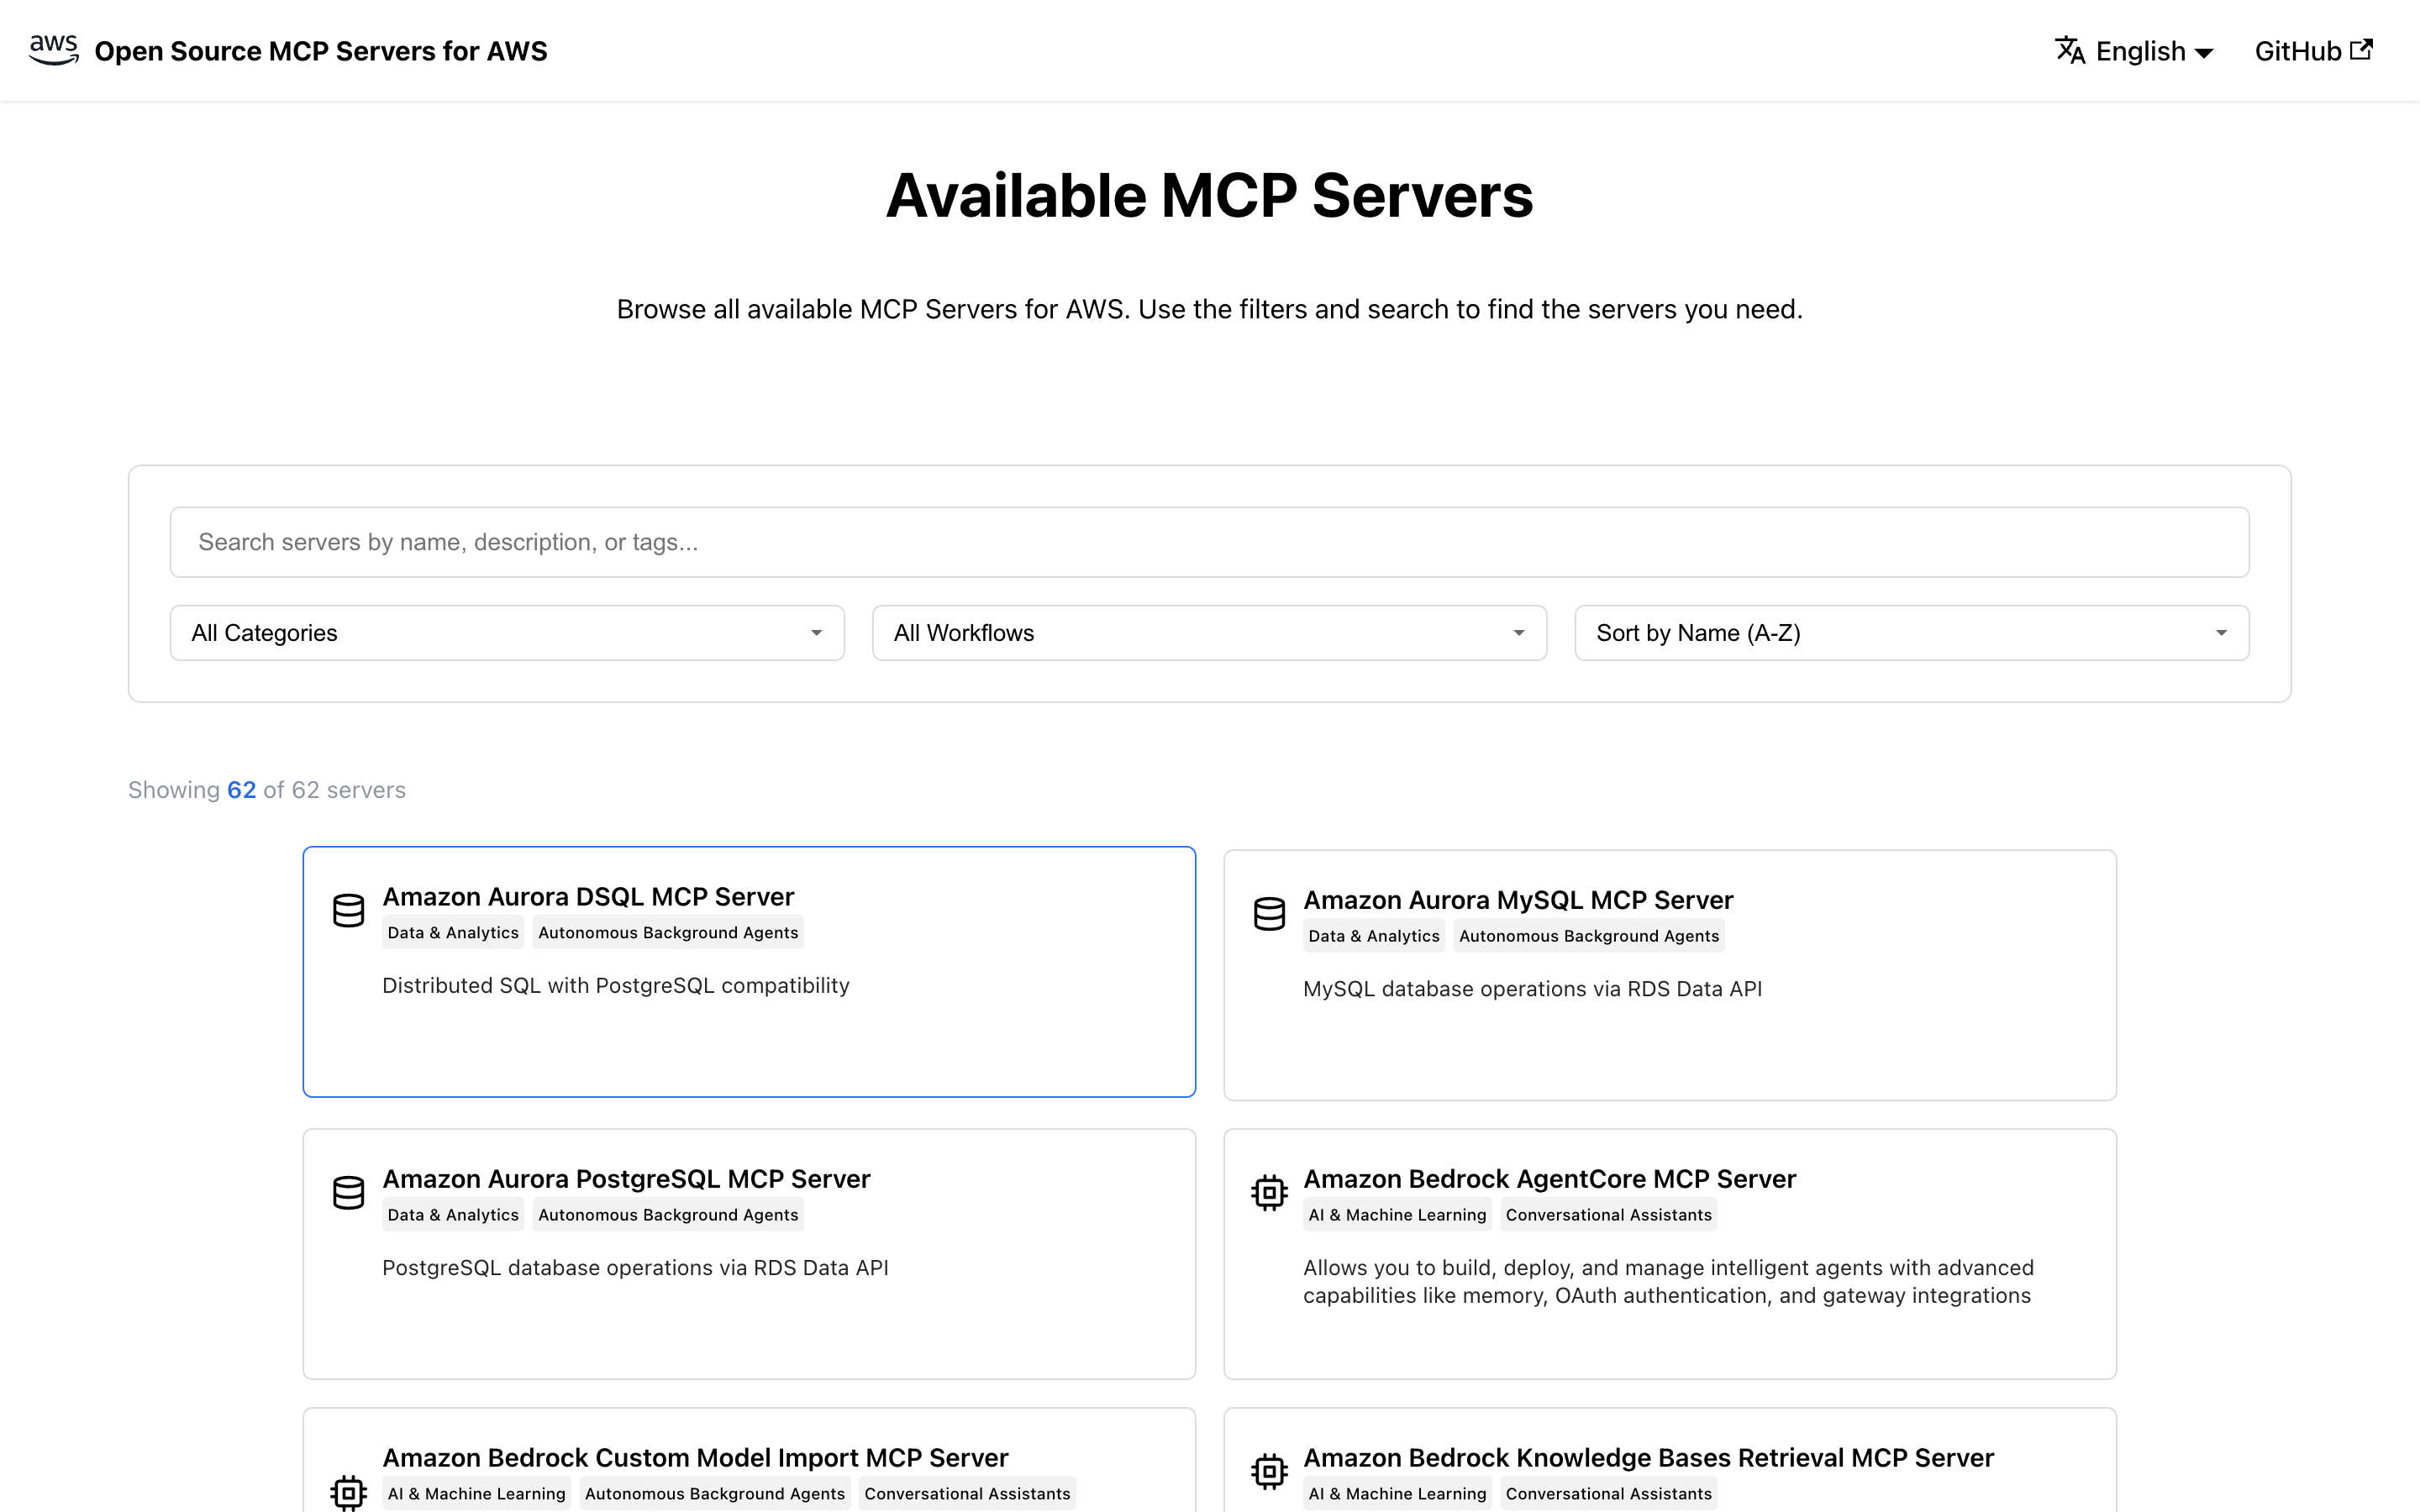
Task: Click the chip icon for Bedrock Knowledge Bases Retrieval
Action: click(1269, 1471)
